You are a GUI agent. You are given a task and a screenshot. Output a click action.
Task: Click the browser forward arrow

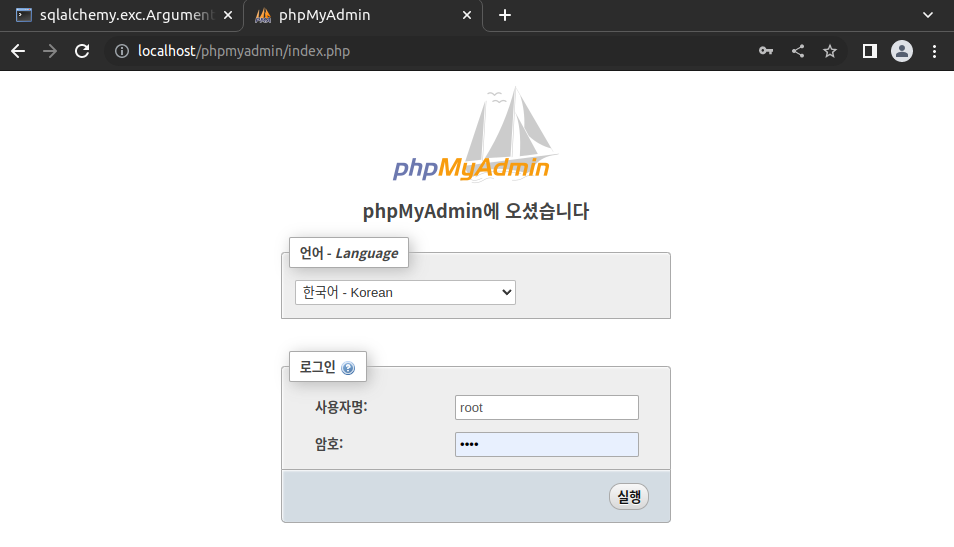50,51
